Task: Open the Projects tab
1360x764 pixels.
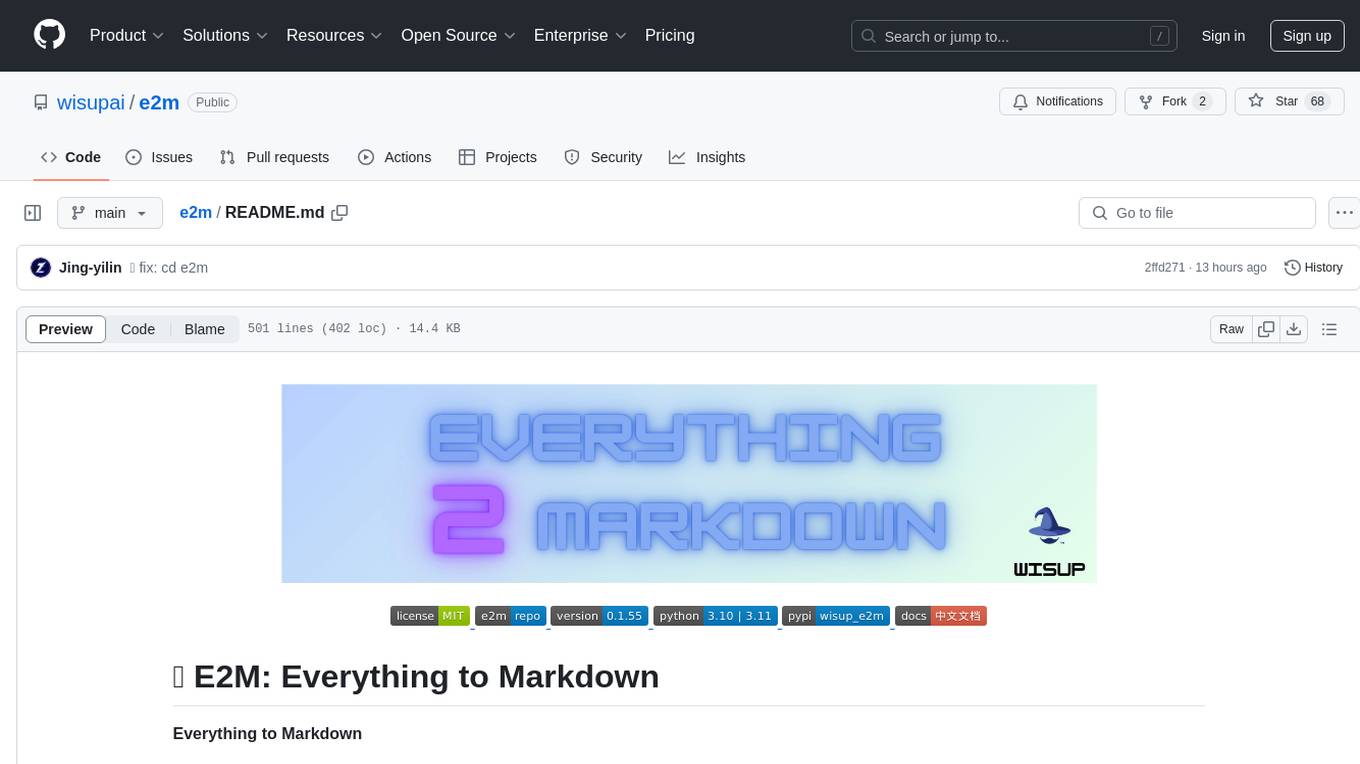Action: coord(497,157)
